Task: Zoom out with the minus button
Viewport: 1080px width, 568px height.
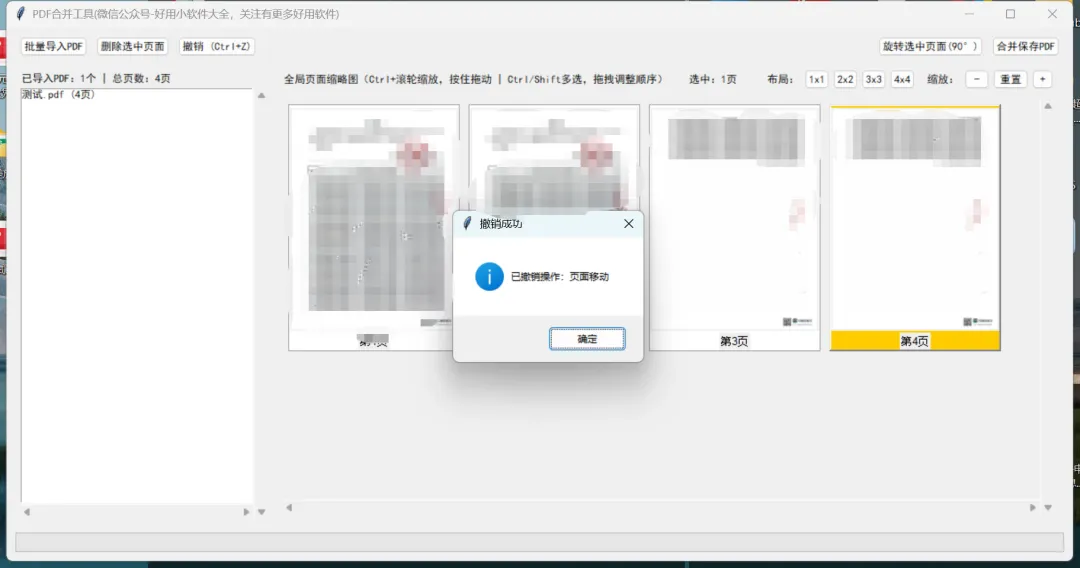Action: [x=977, y=79]
